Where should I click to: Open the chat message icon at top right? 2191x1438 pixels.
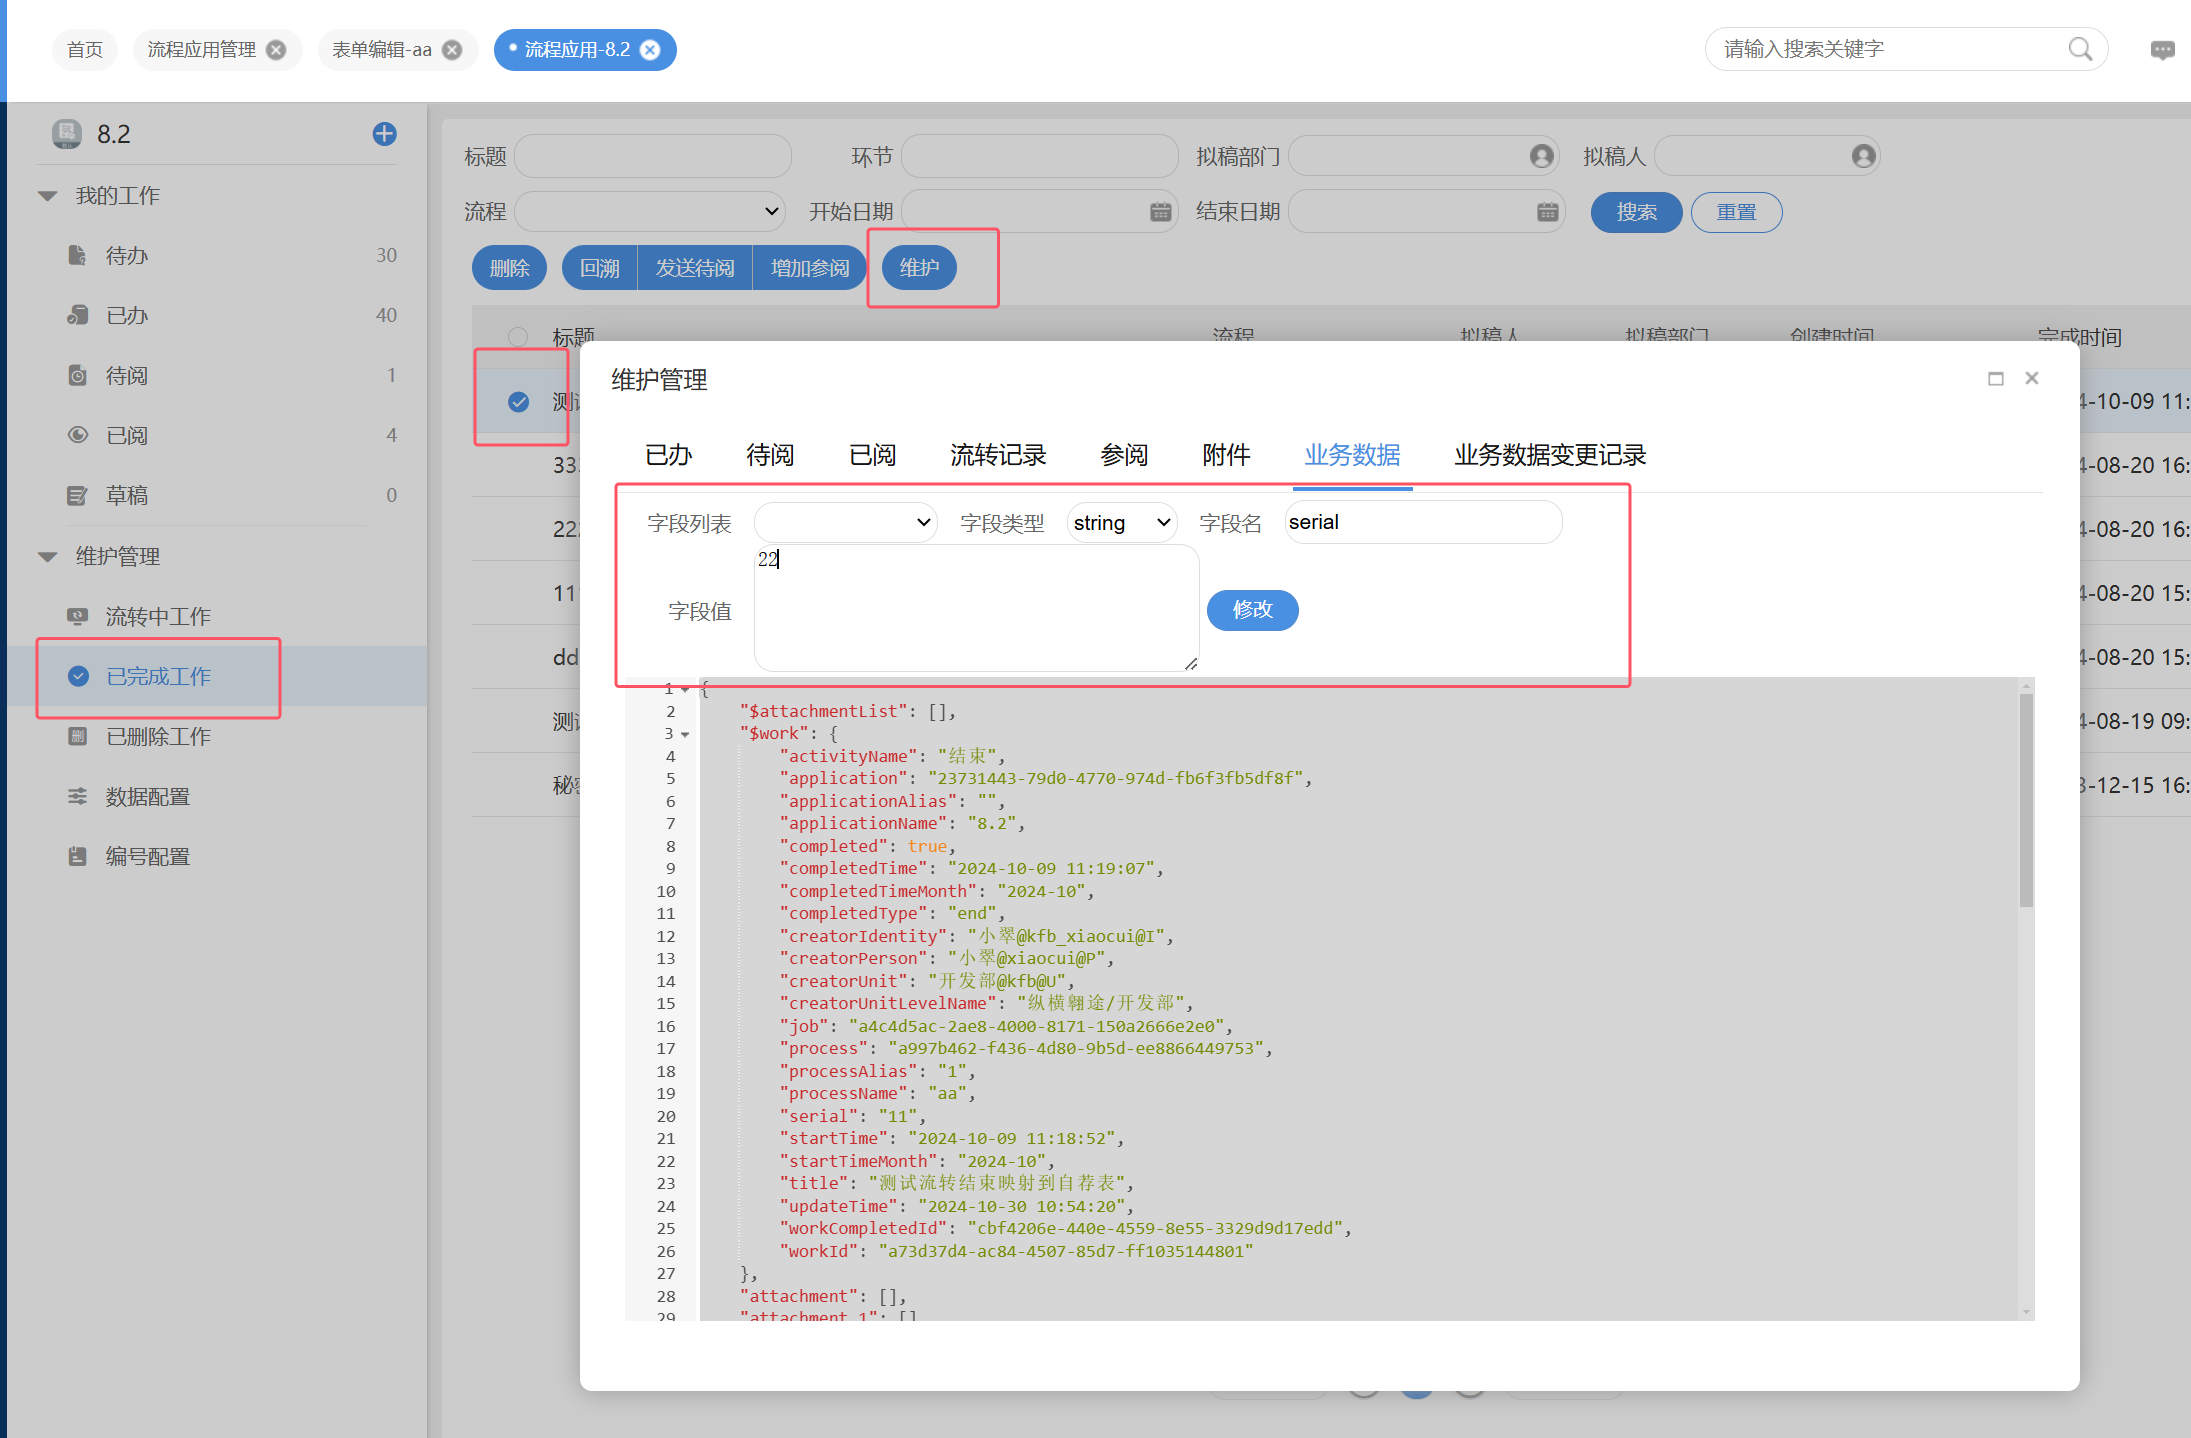[x=2162, y=50]
